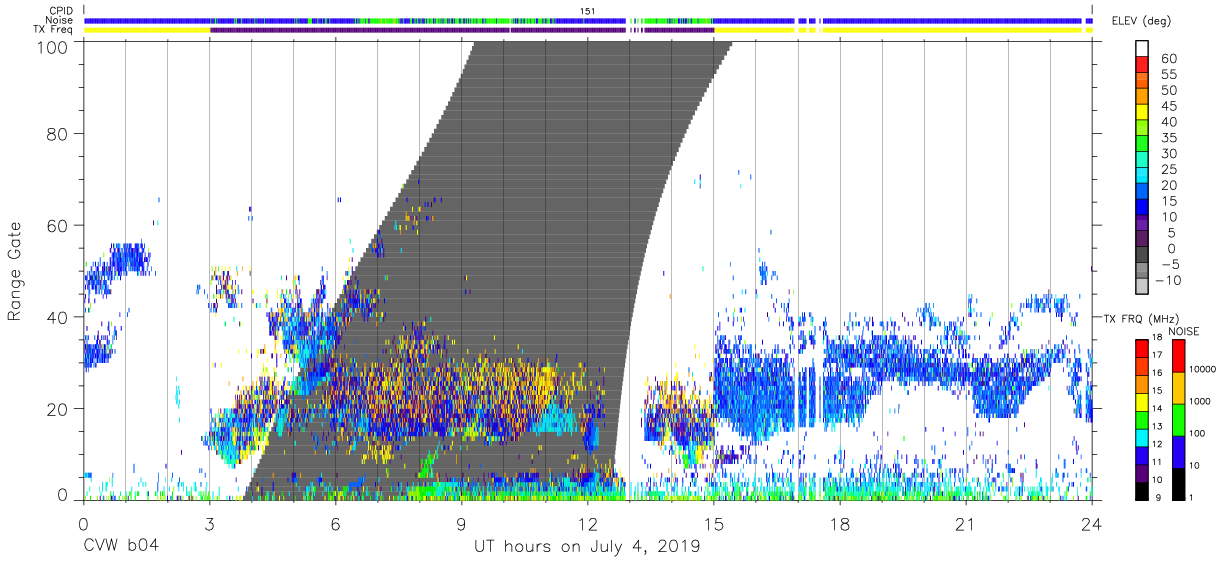Click the "UT hours on July 4, 2019" axis title
This screenshot has height=567, width=1228.
point(587,547)
